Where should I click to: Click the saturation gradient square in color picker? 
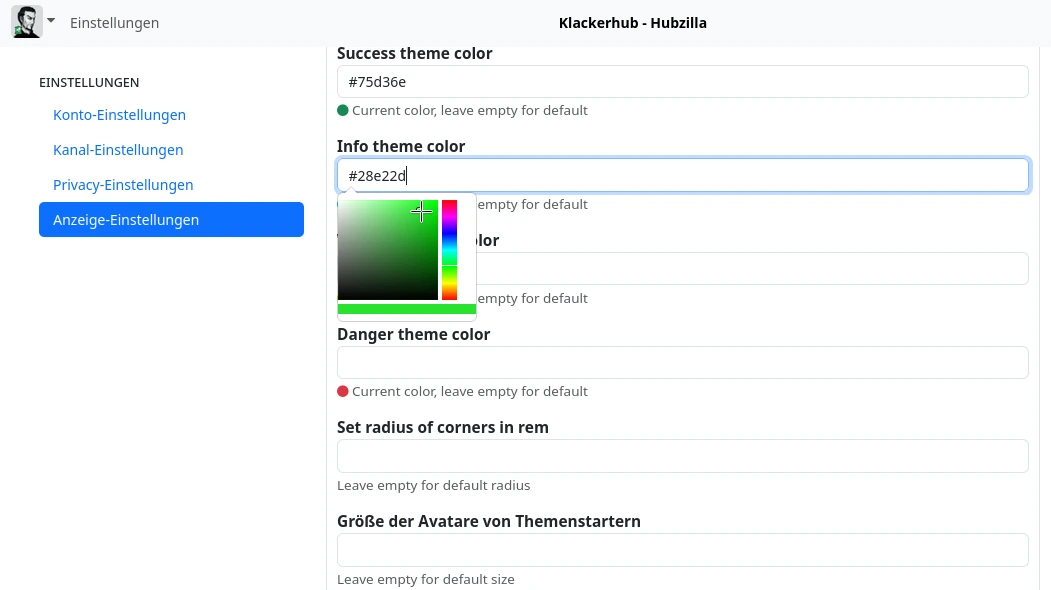pyautogui.click(x=387, y=250)
